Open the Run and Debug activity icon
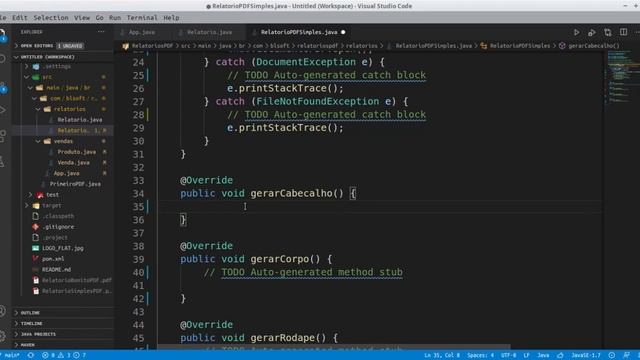The height and width of the screenshot is (360, 640). pyautogui.click(x=2, y=110)
